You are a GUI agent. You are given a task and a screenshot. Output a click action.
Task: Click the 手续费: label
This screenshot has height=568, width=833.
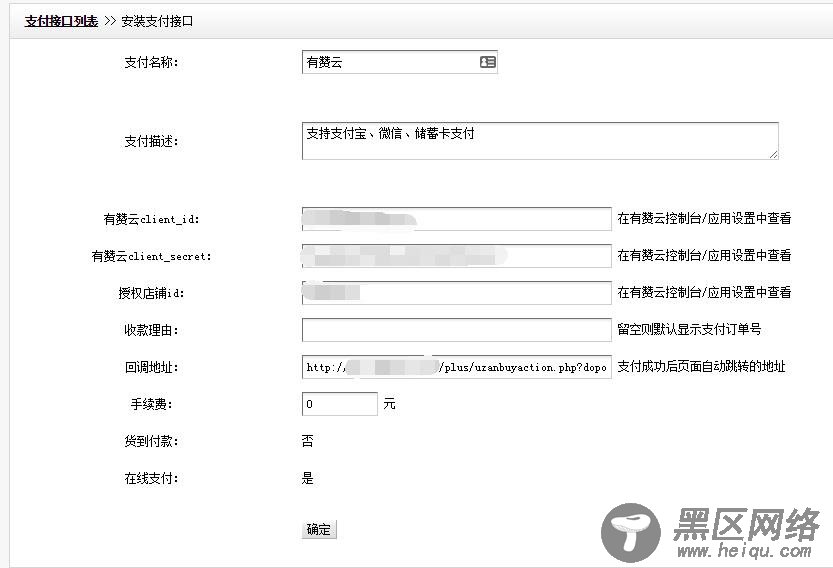click(x=151, y=404)
